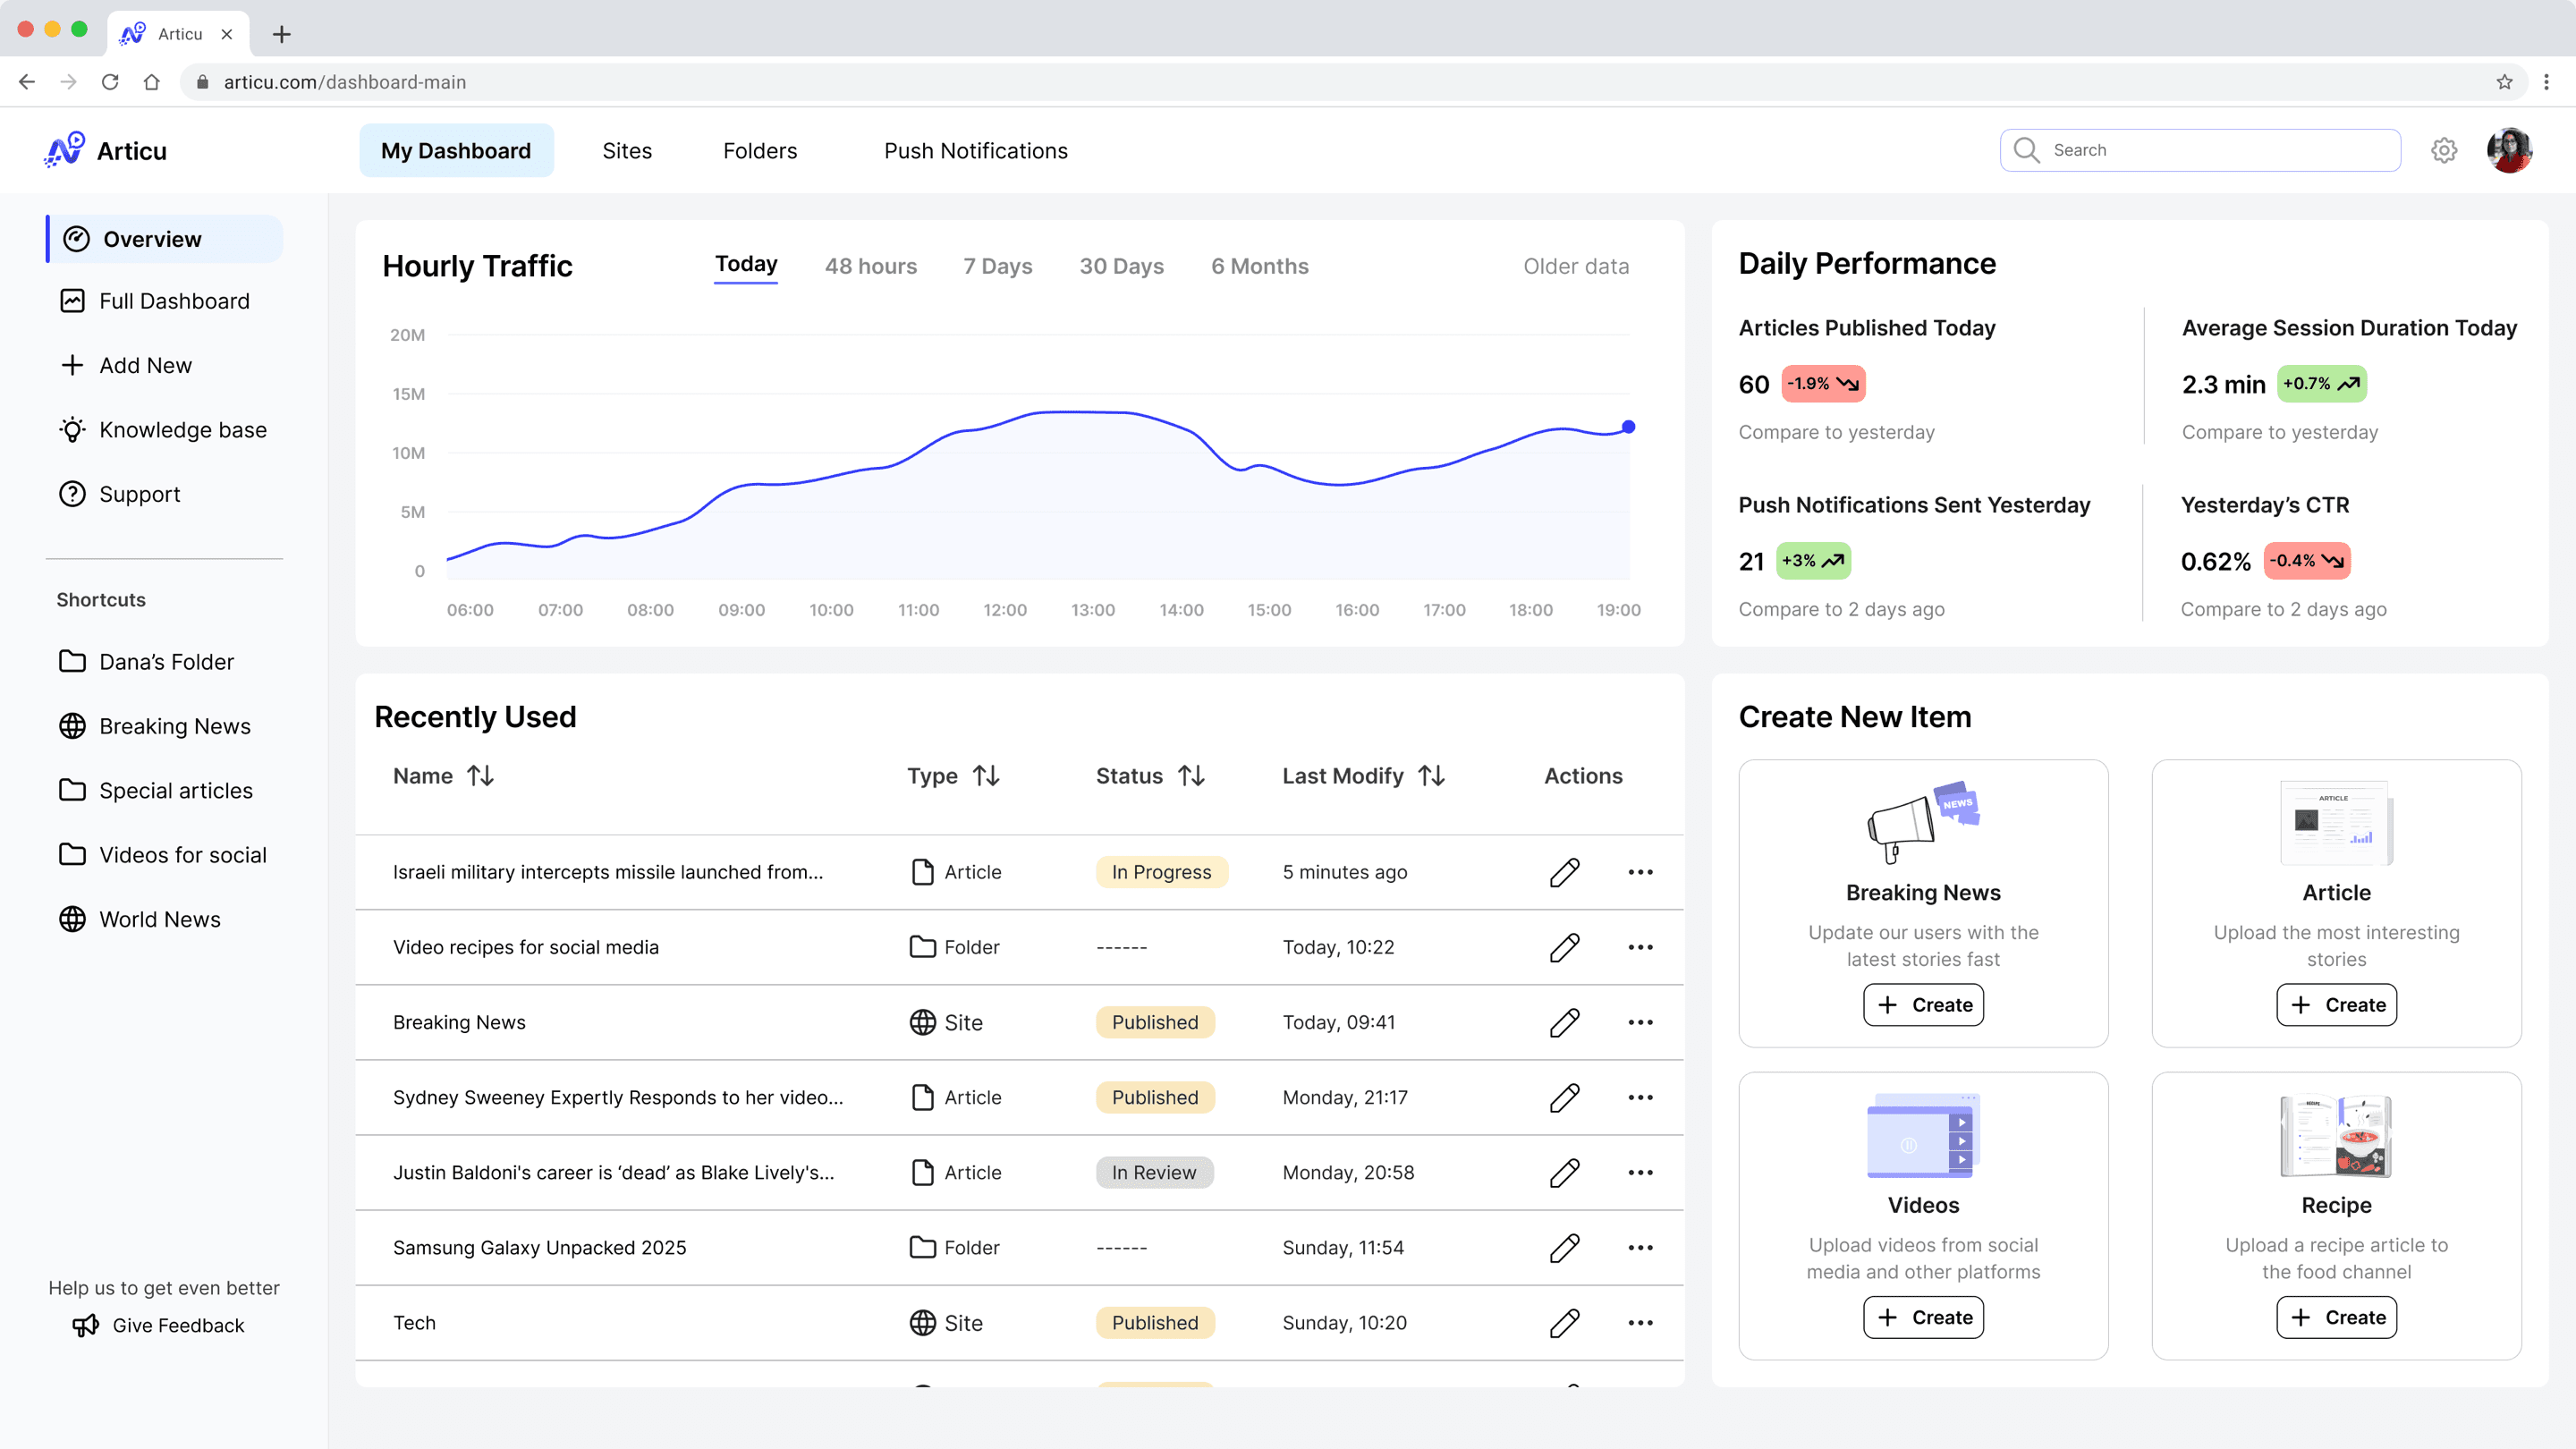Image resolution: width=2576 pixels, height=1449 pixels.
Task: Open more options for Justin Baldoni article
Action: [x=1640, y=1172]
